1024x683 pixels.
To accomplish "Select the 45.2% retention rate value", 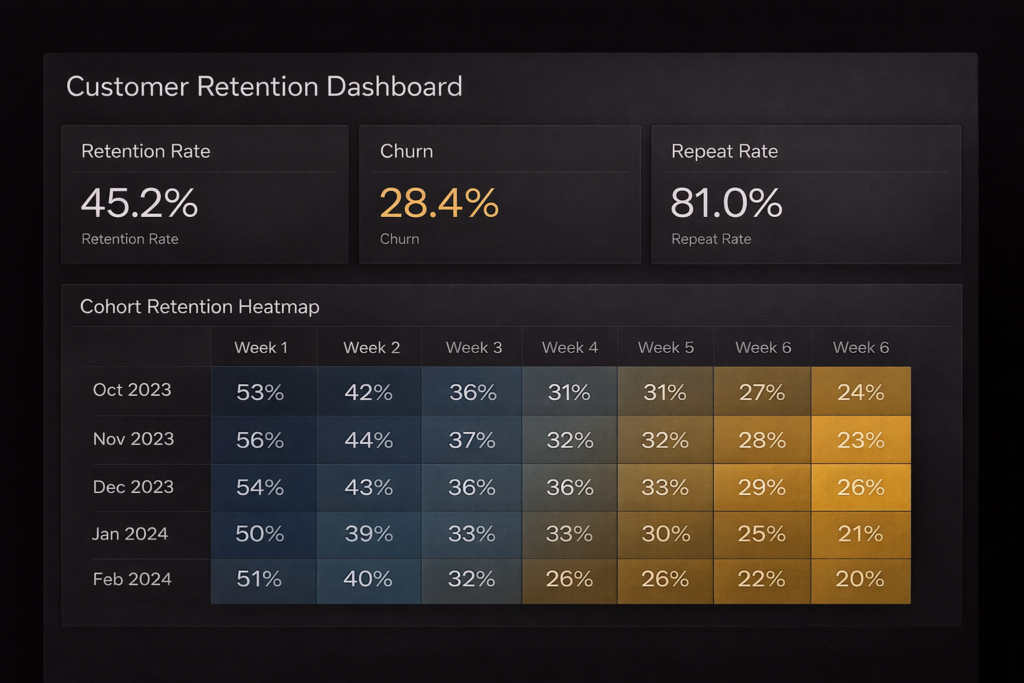I will pyautogui.click(x=139, y=203).
